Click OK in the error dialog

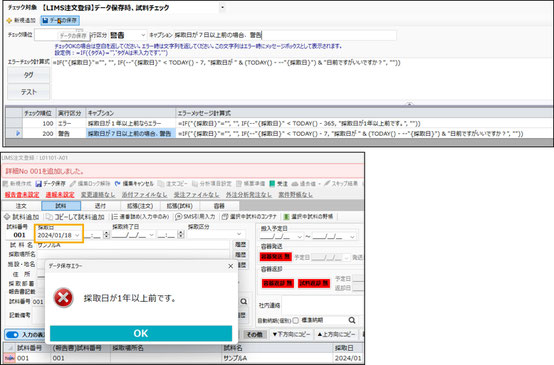coord(141,333)
